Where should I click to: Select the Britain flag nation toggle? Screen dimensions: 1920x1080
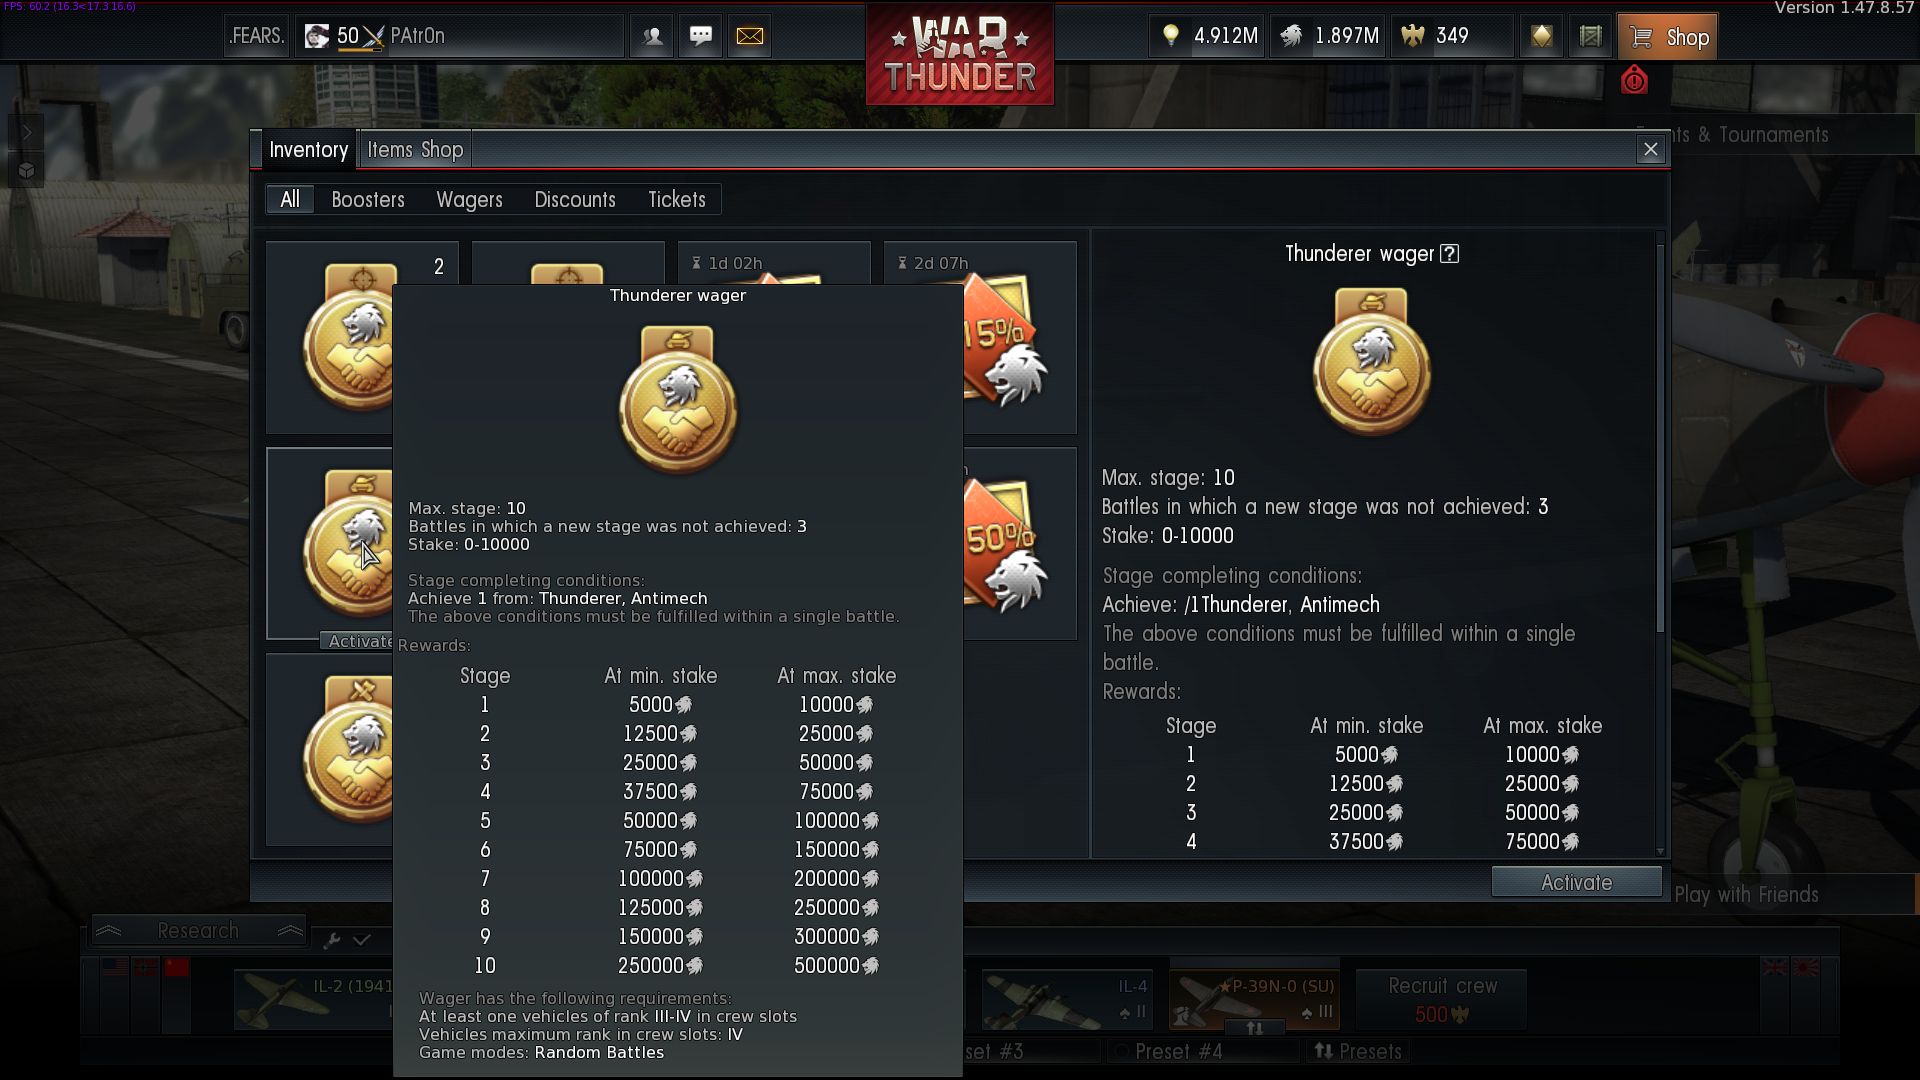(1775, 967)
